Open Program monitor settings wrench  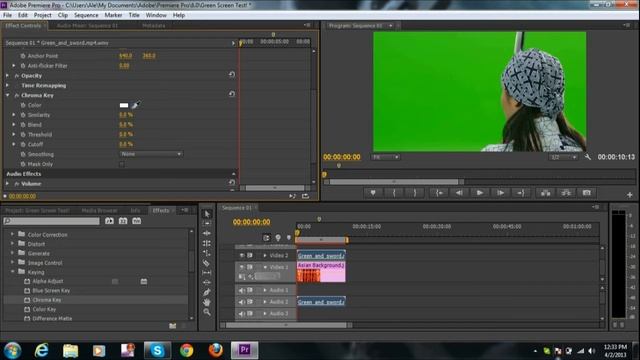point(588,157)
